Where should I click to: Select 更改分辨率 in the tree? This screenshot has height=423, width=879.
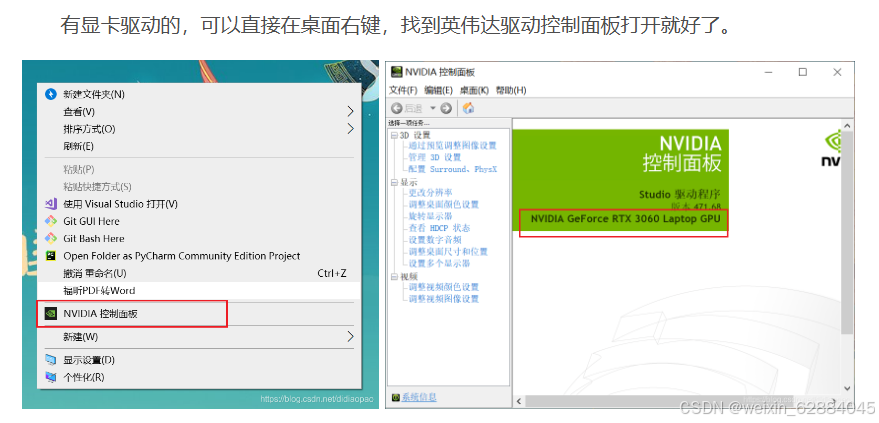point(431,193)
